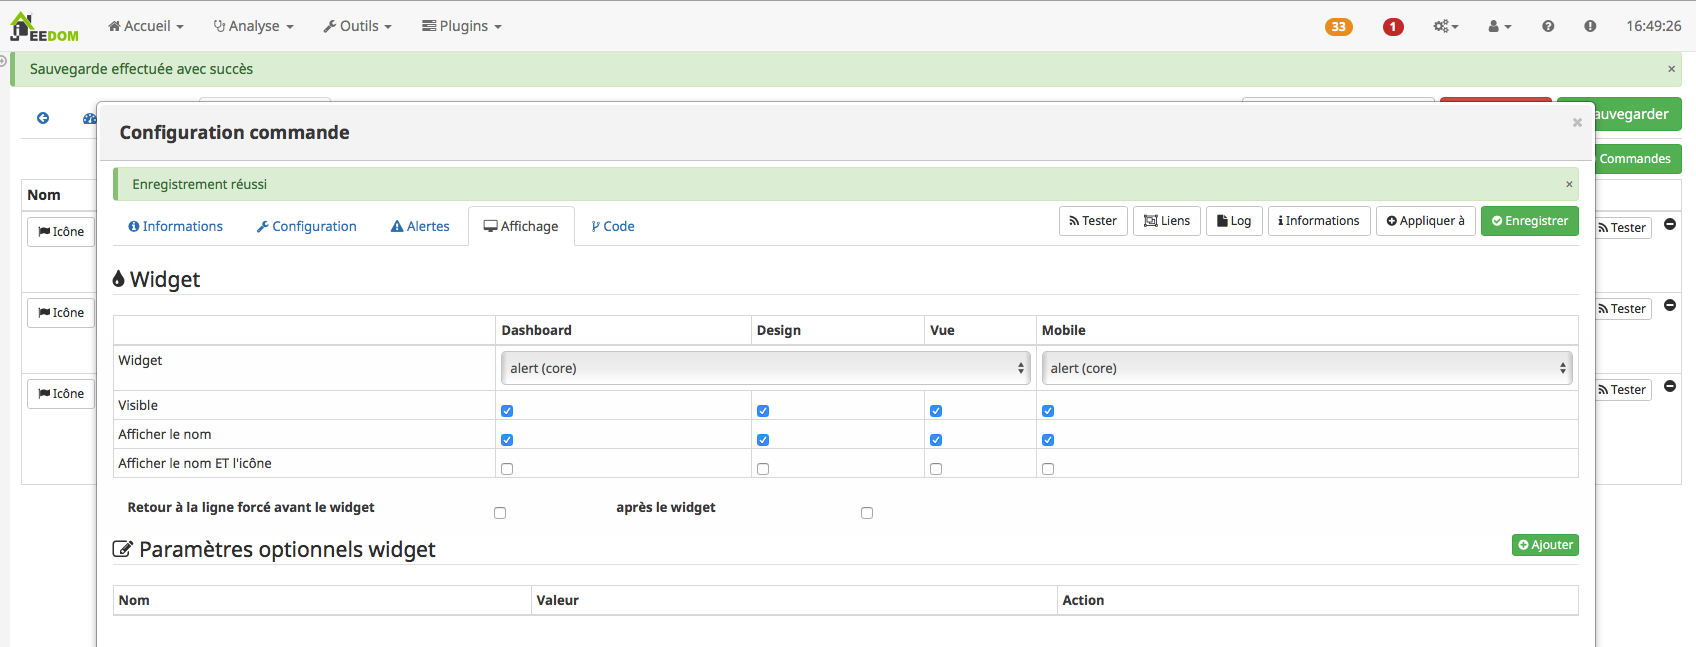Switch to the Alertes tab
Viewport: 1696px width, 647px height.
pyautogui.click(x=420, y=226)
